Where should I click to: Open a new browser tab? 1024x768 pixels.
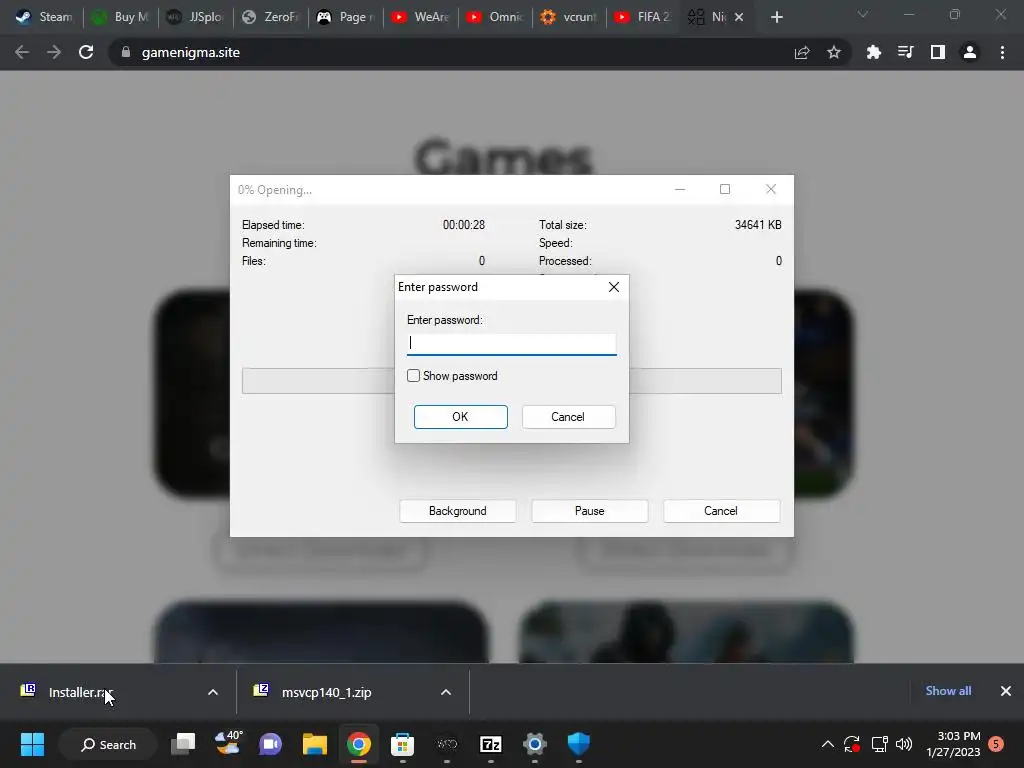(776, 17)
